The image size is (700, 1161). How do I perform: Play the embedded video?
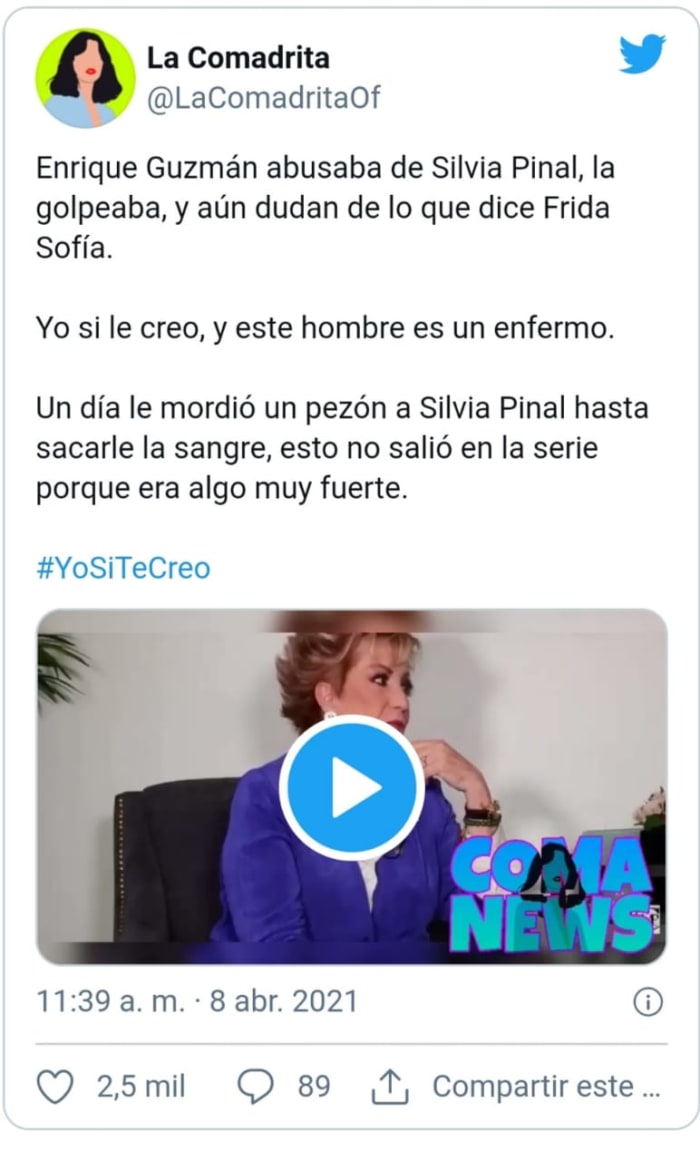[352, 787]
